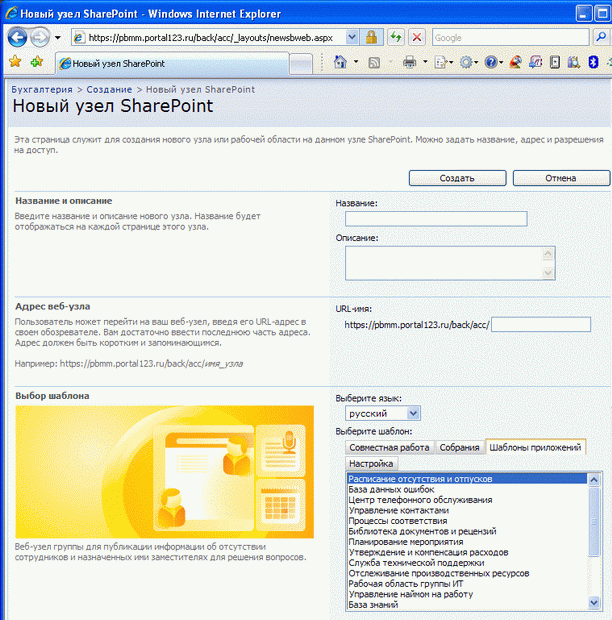The height and width of the screenshot is (620, 612).
Task: Click the template list scrollbar thumb
Action: 594,522
